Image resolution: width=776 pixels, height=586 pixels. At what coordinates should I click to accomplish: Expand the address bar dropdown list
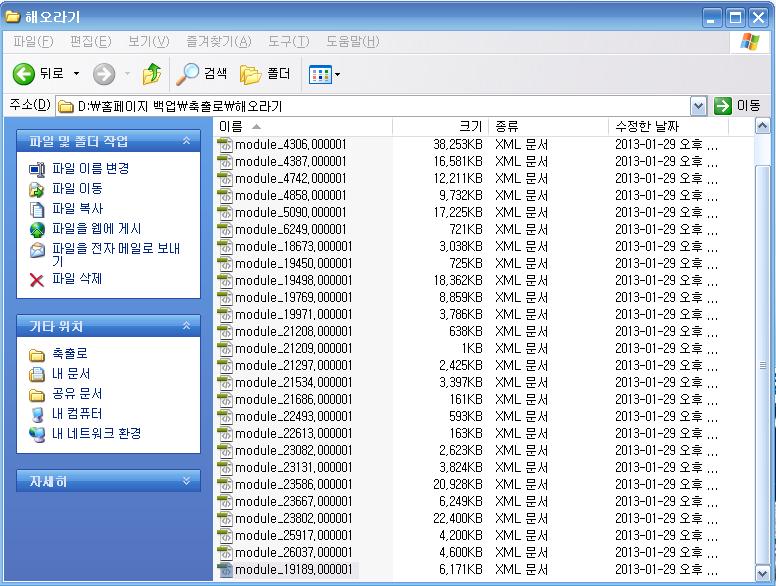click(698, 106)
